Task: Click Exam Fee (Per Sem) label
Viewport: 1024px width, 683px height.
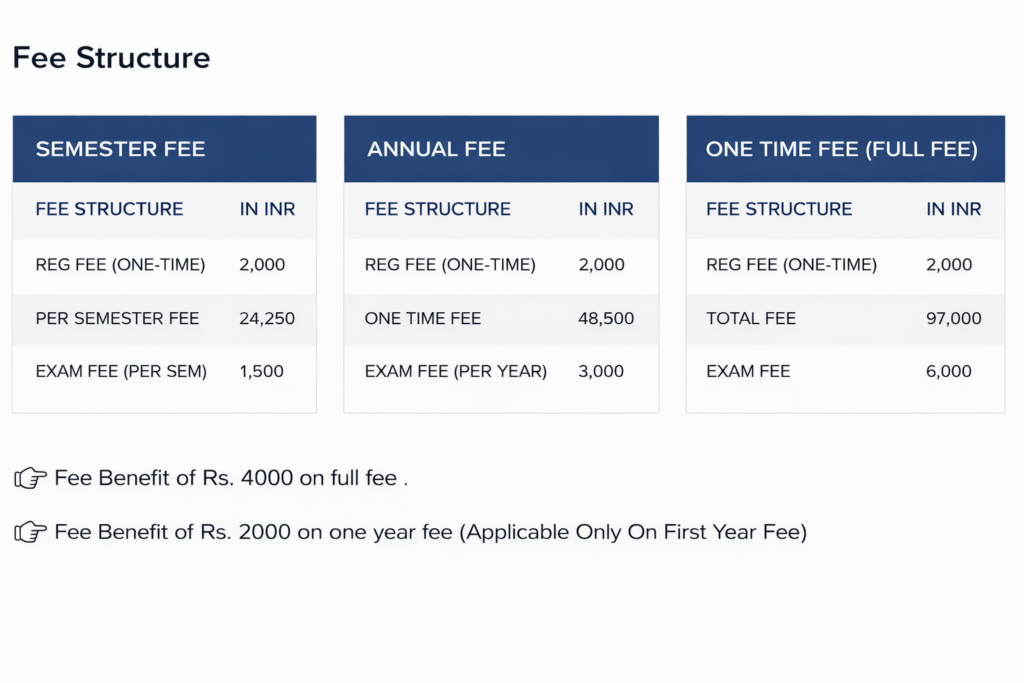Action: click(121, 372)
